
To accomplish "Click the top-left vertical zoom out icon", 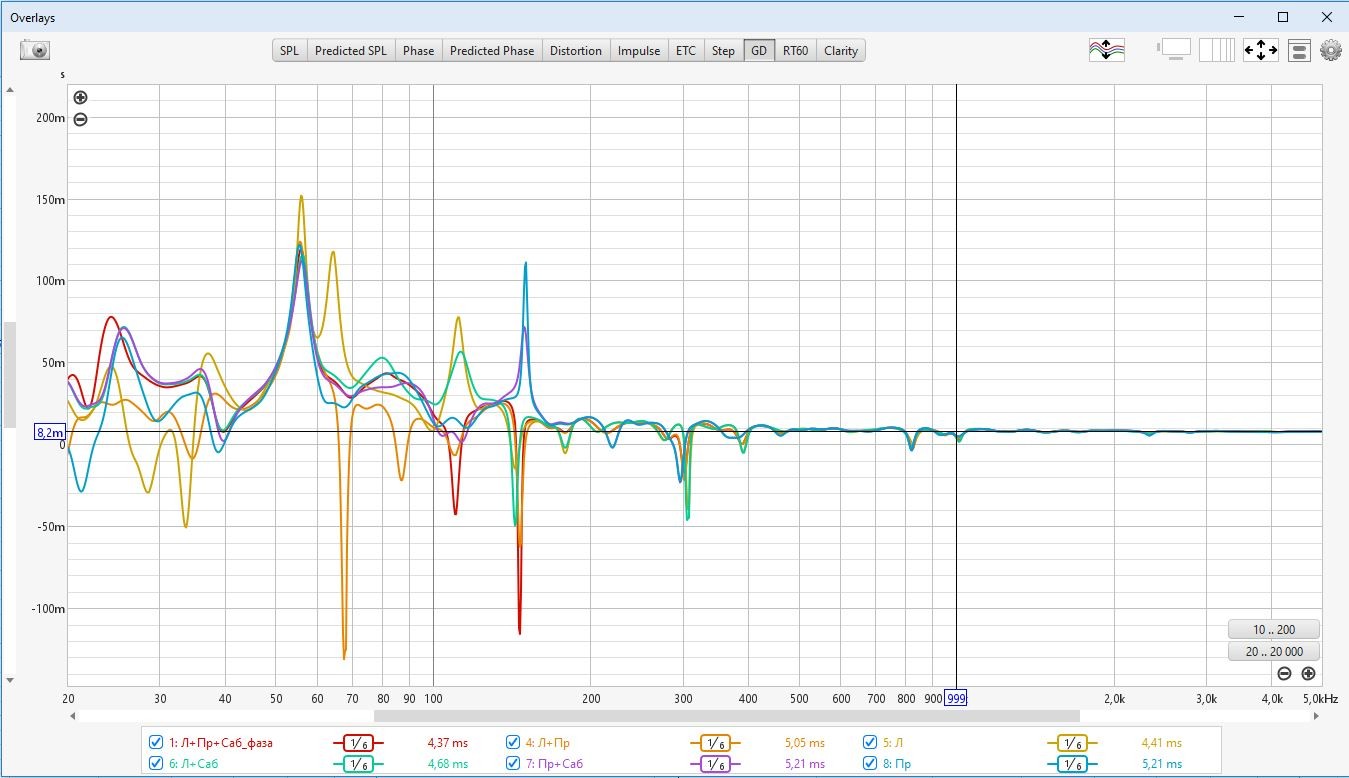I will [81, 119].
